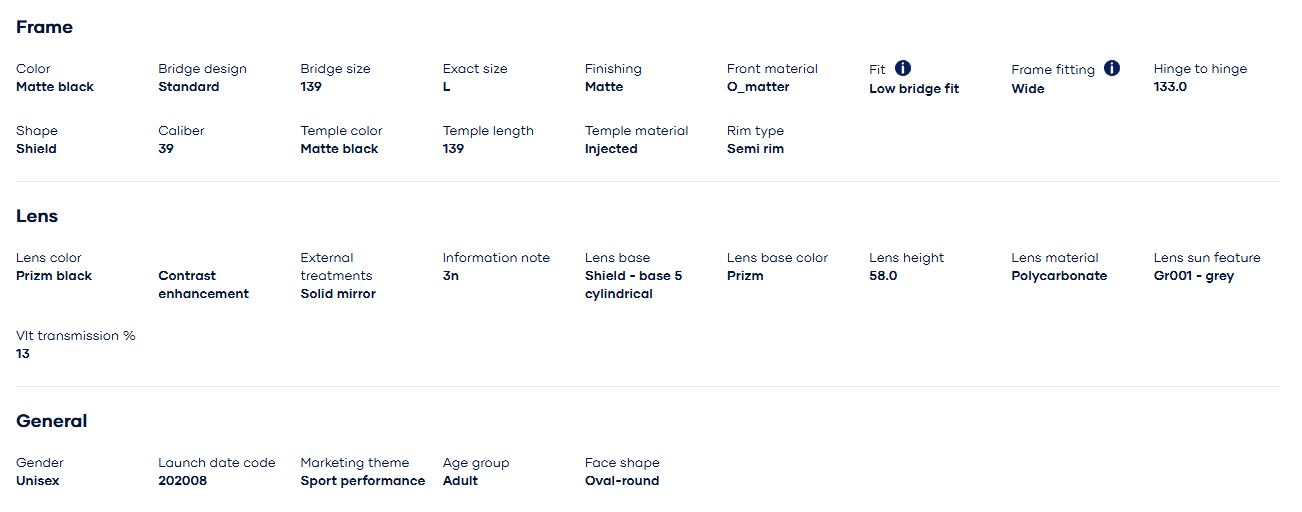Click the Oval-round face shape value
Screen dimensions: 1302x512
click(x=622, y=481)
